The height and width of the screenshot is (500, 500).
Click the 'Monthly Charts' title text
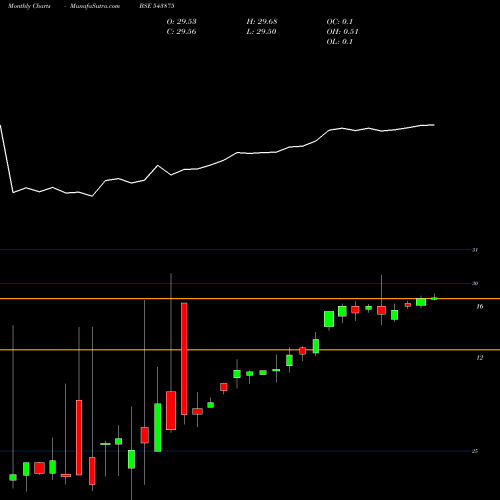click(29, 6)
